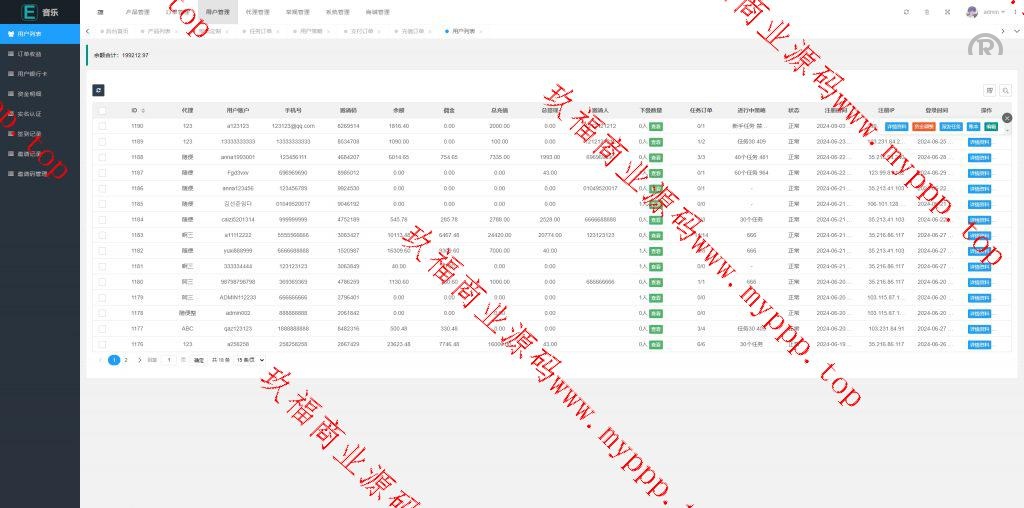Click the page number jump input field
This screenshot has height=508, width=1024.
(169, 359)
